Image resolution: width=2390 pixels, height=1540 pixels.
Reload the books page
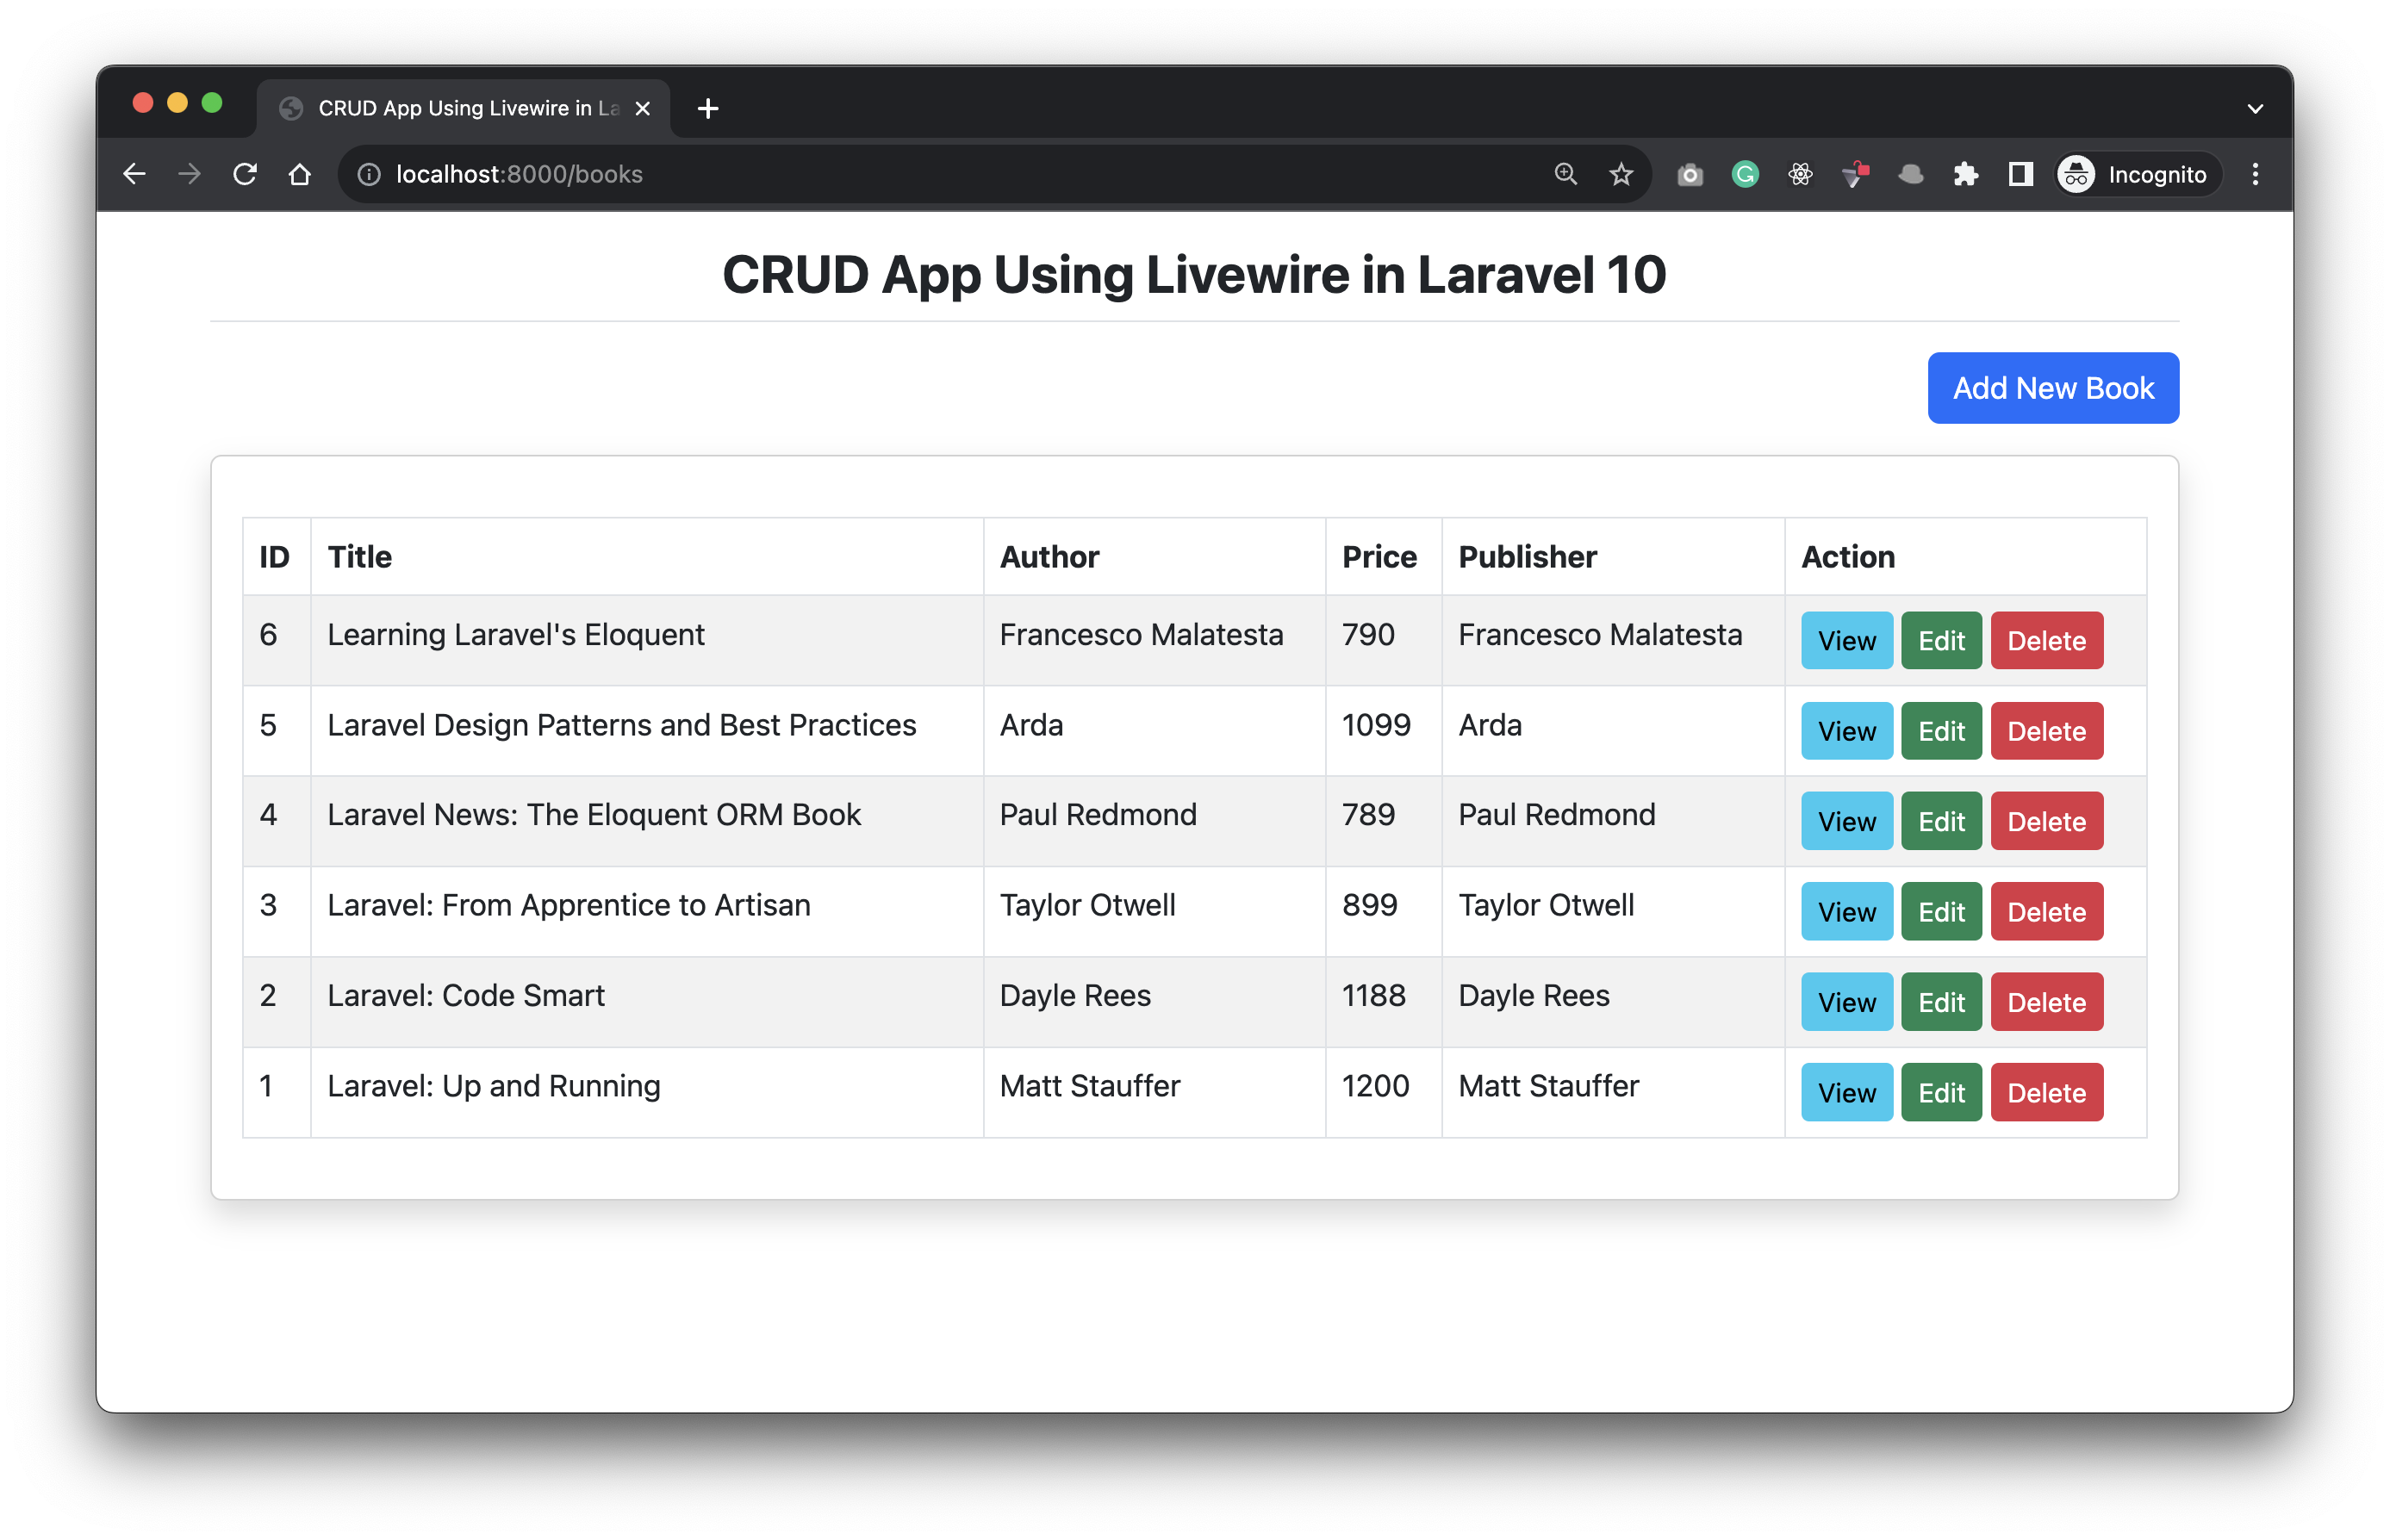(x=244, y=173)
